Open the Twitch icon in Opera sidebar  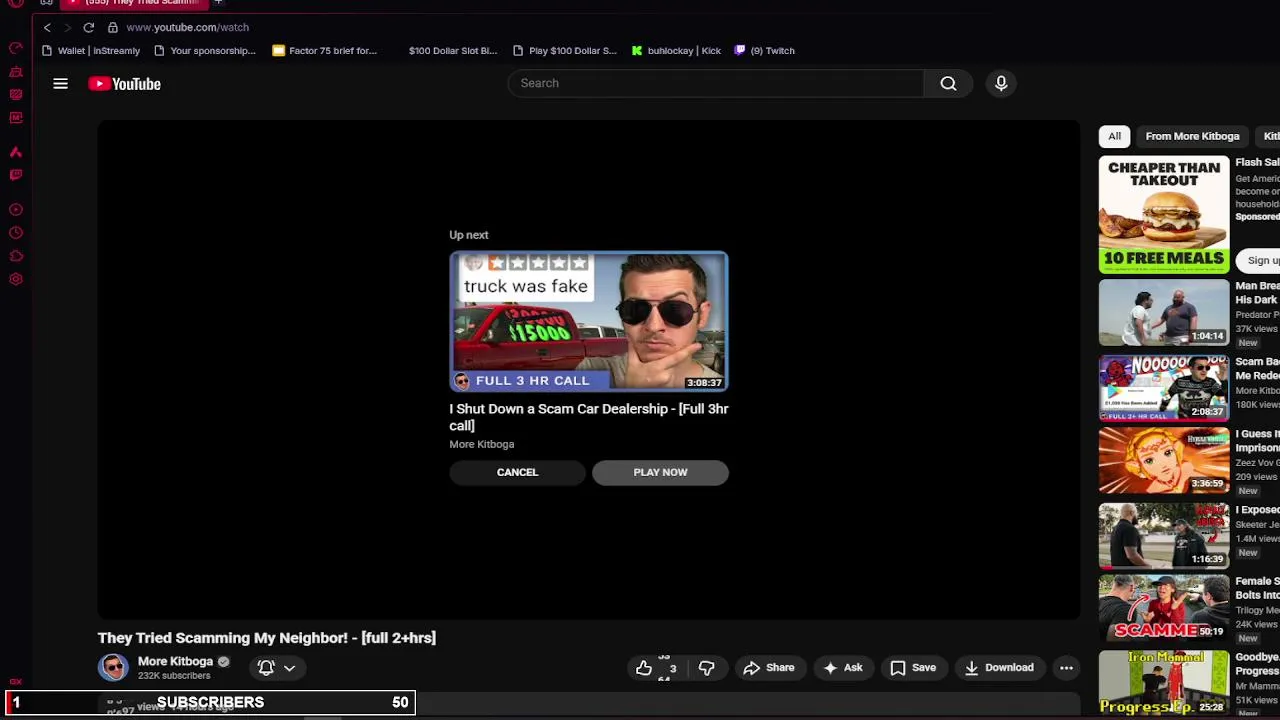(15, 175)
